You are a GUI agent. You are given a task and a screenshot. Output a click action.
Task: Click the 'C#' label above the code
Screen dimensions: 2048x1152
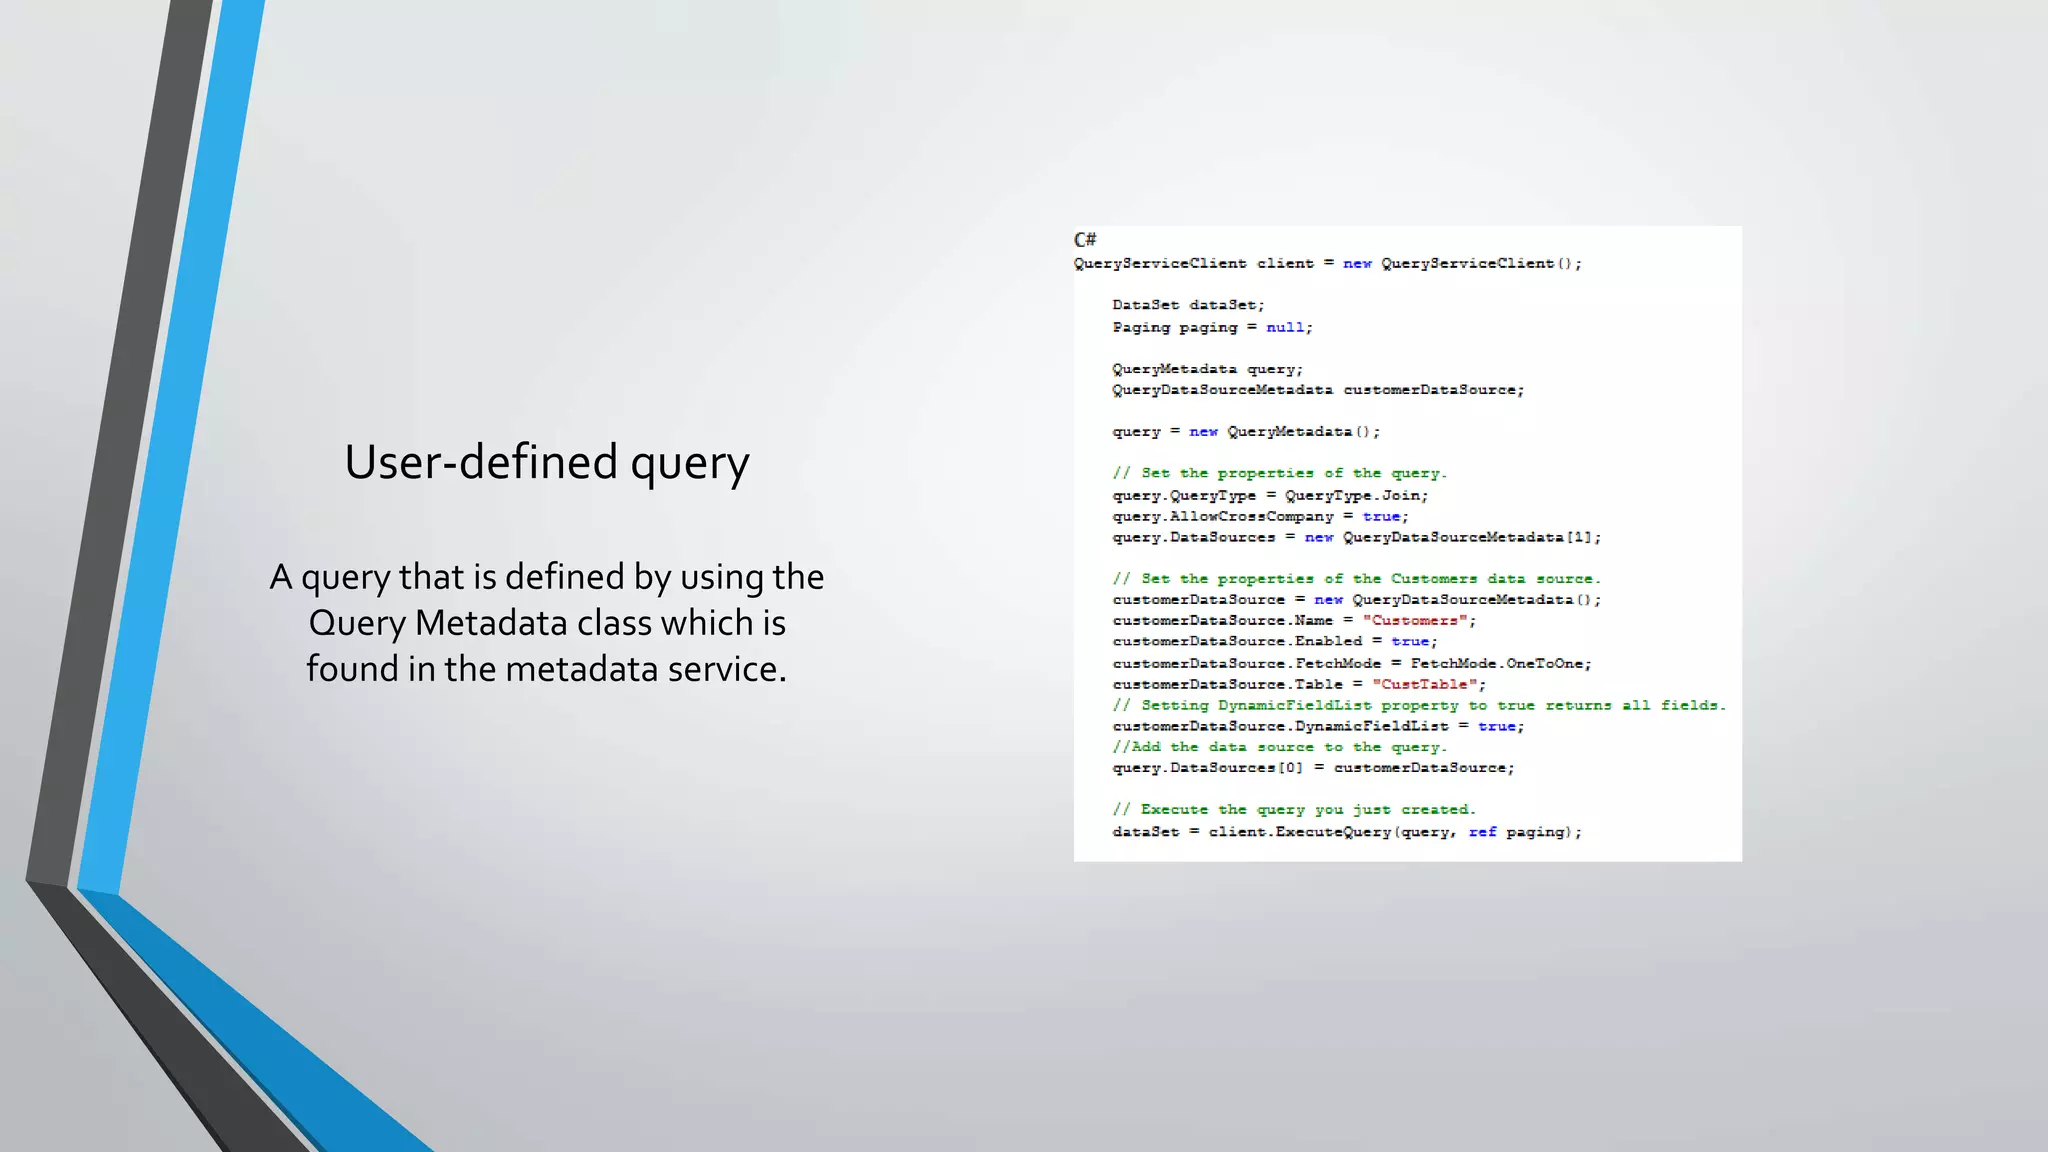[1085, 239]
